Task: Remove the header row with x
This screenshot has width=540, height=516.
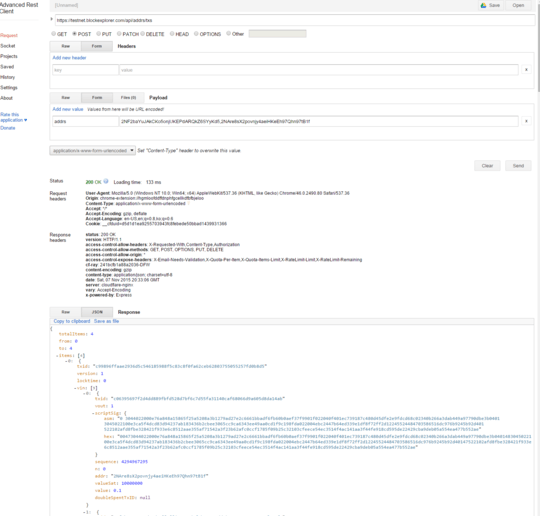Action: pos(526,70)
